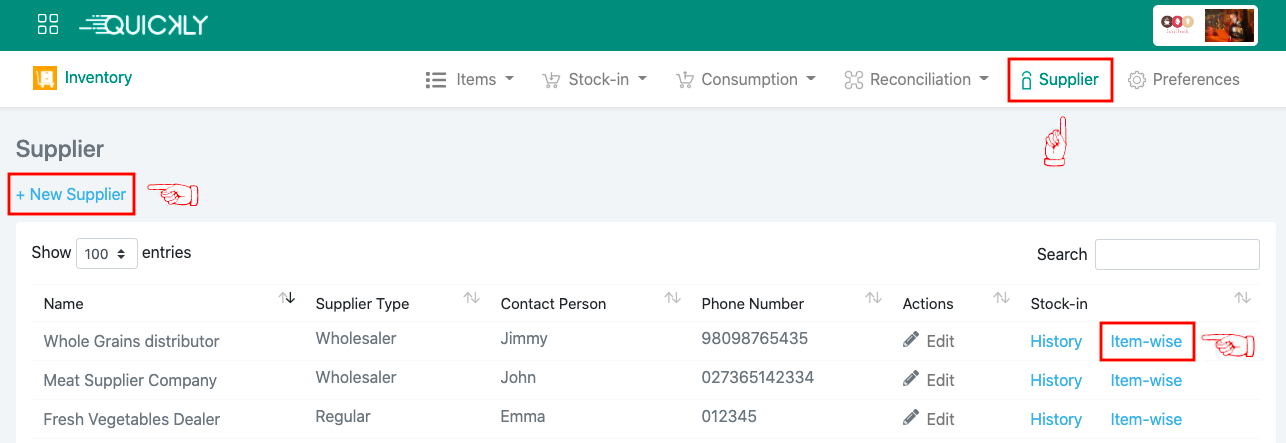Image resolution: width=1286 pixels, height=443 pixels.
Task: Sort the table by Name column arrows
Action: point(287,298)
